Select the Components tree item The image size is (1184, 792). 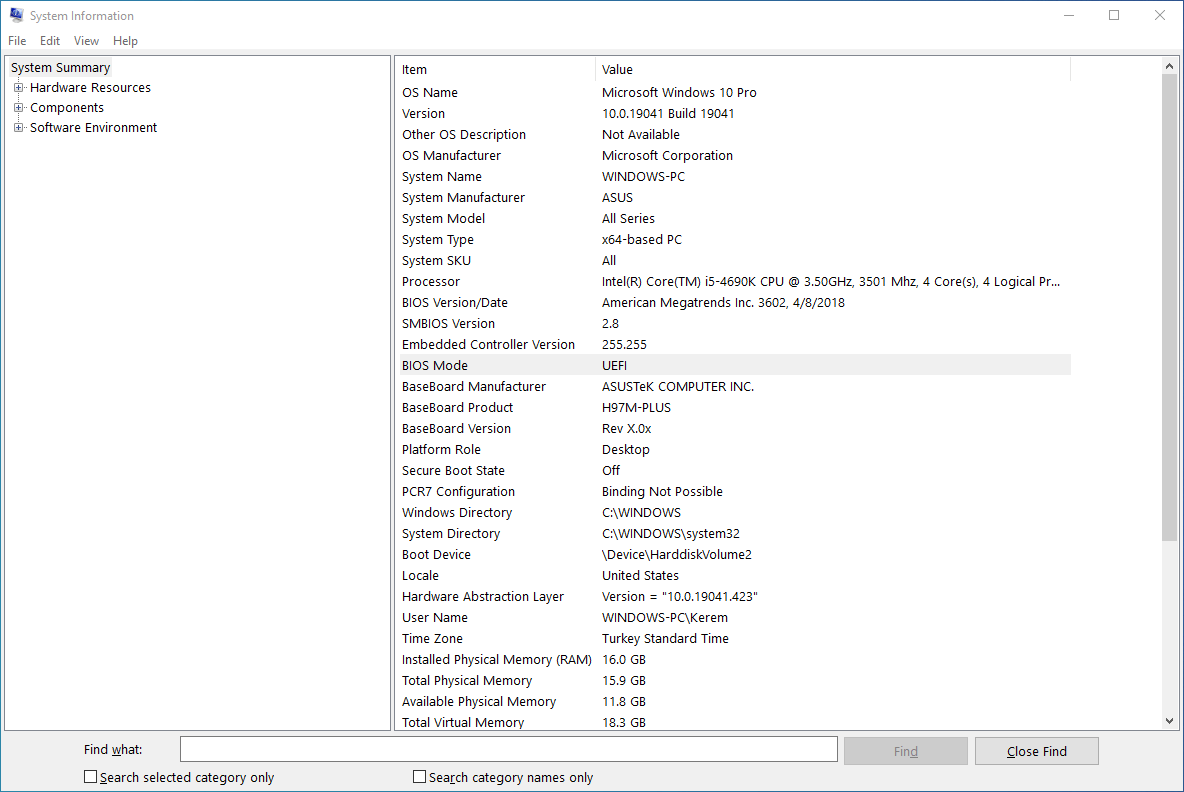pos(66,107)
